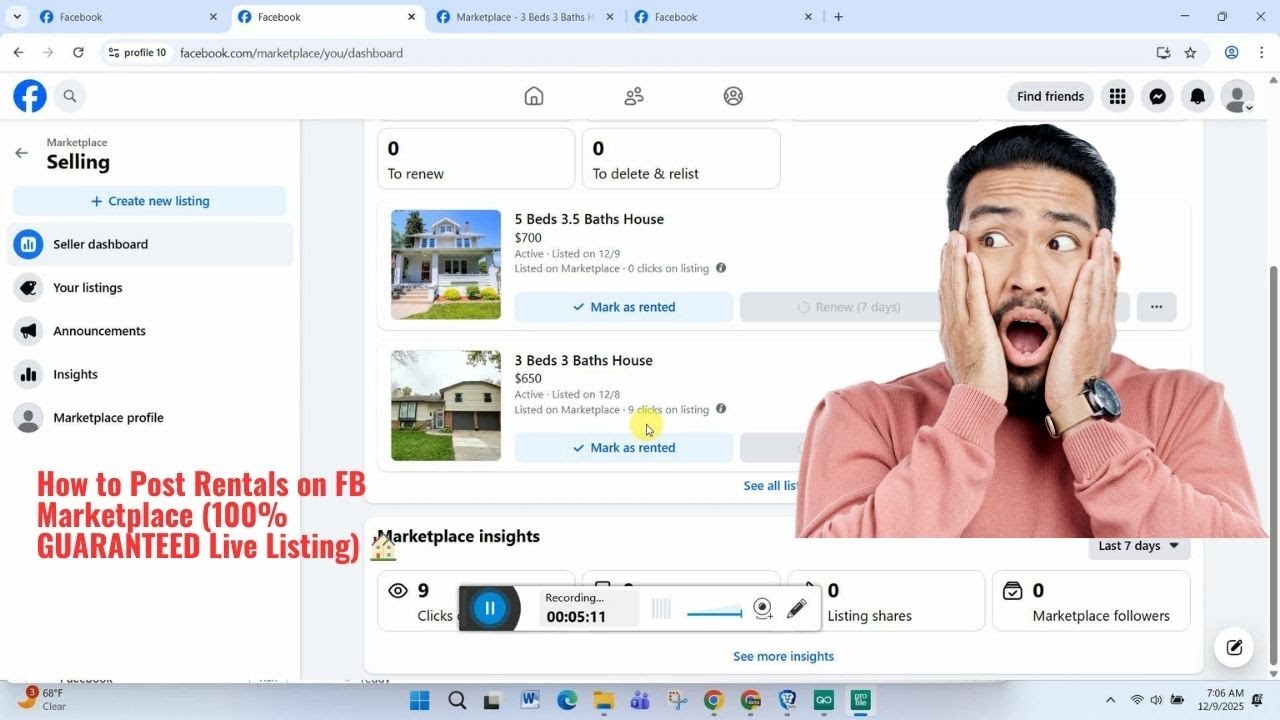
Task: Pause the screen recording
Action: tap(490, 608)
